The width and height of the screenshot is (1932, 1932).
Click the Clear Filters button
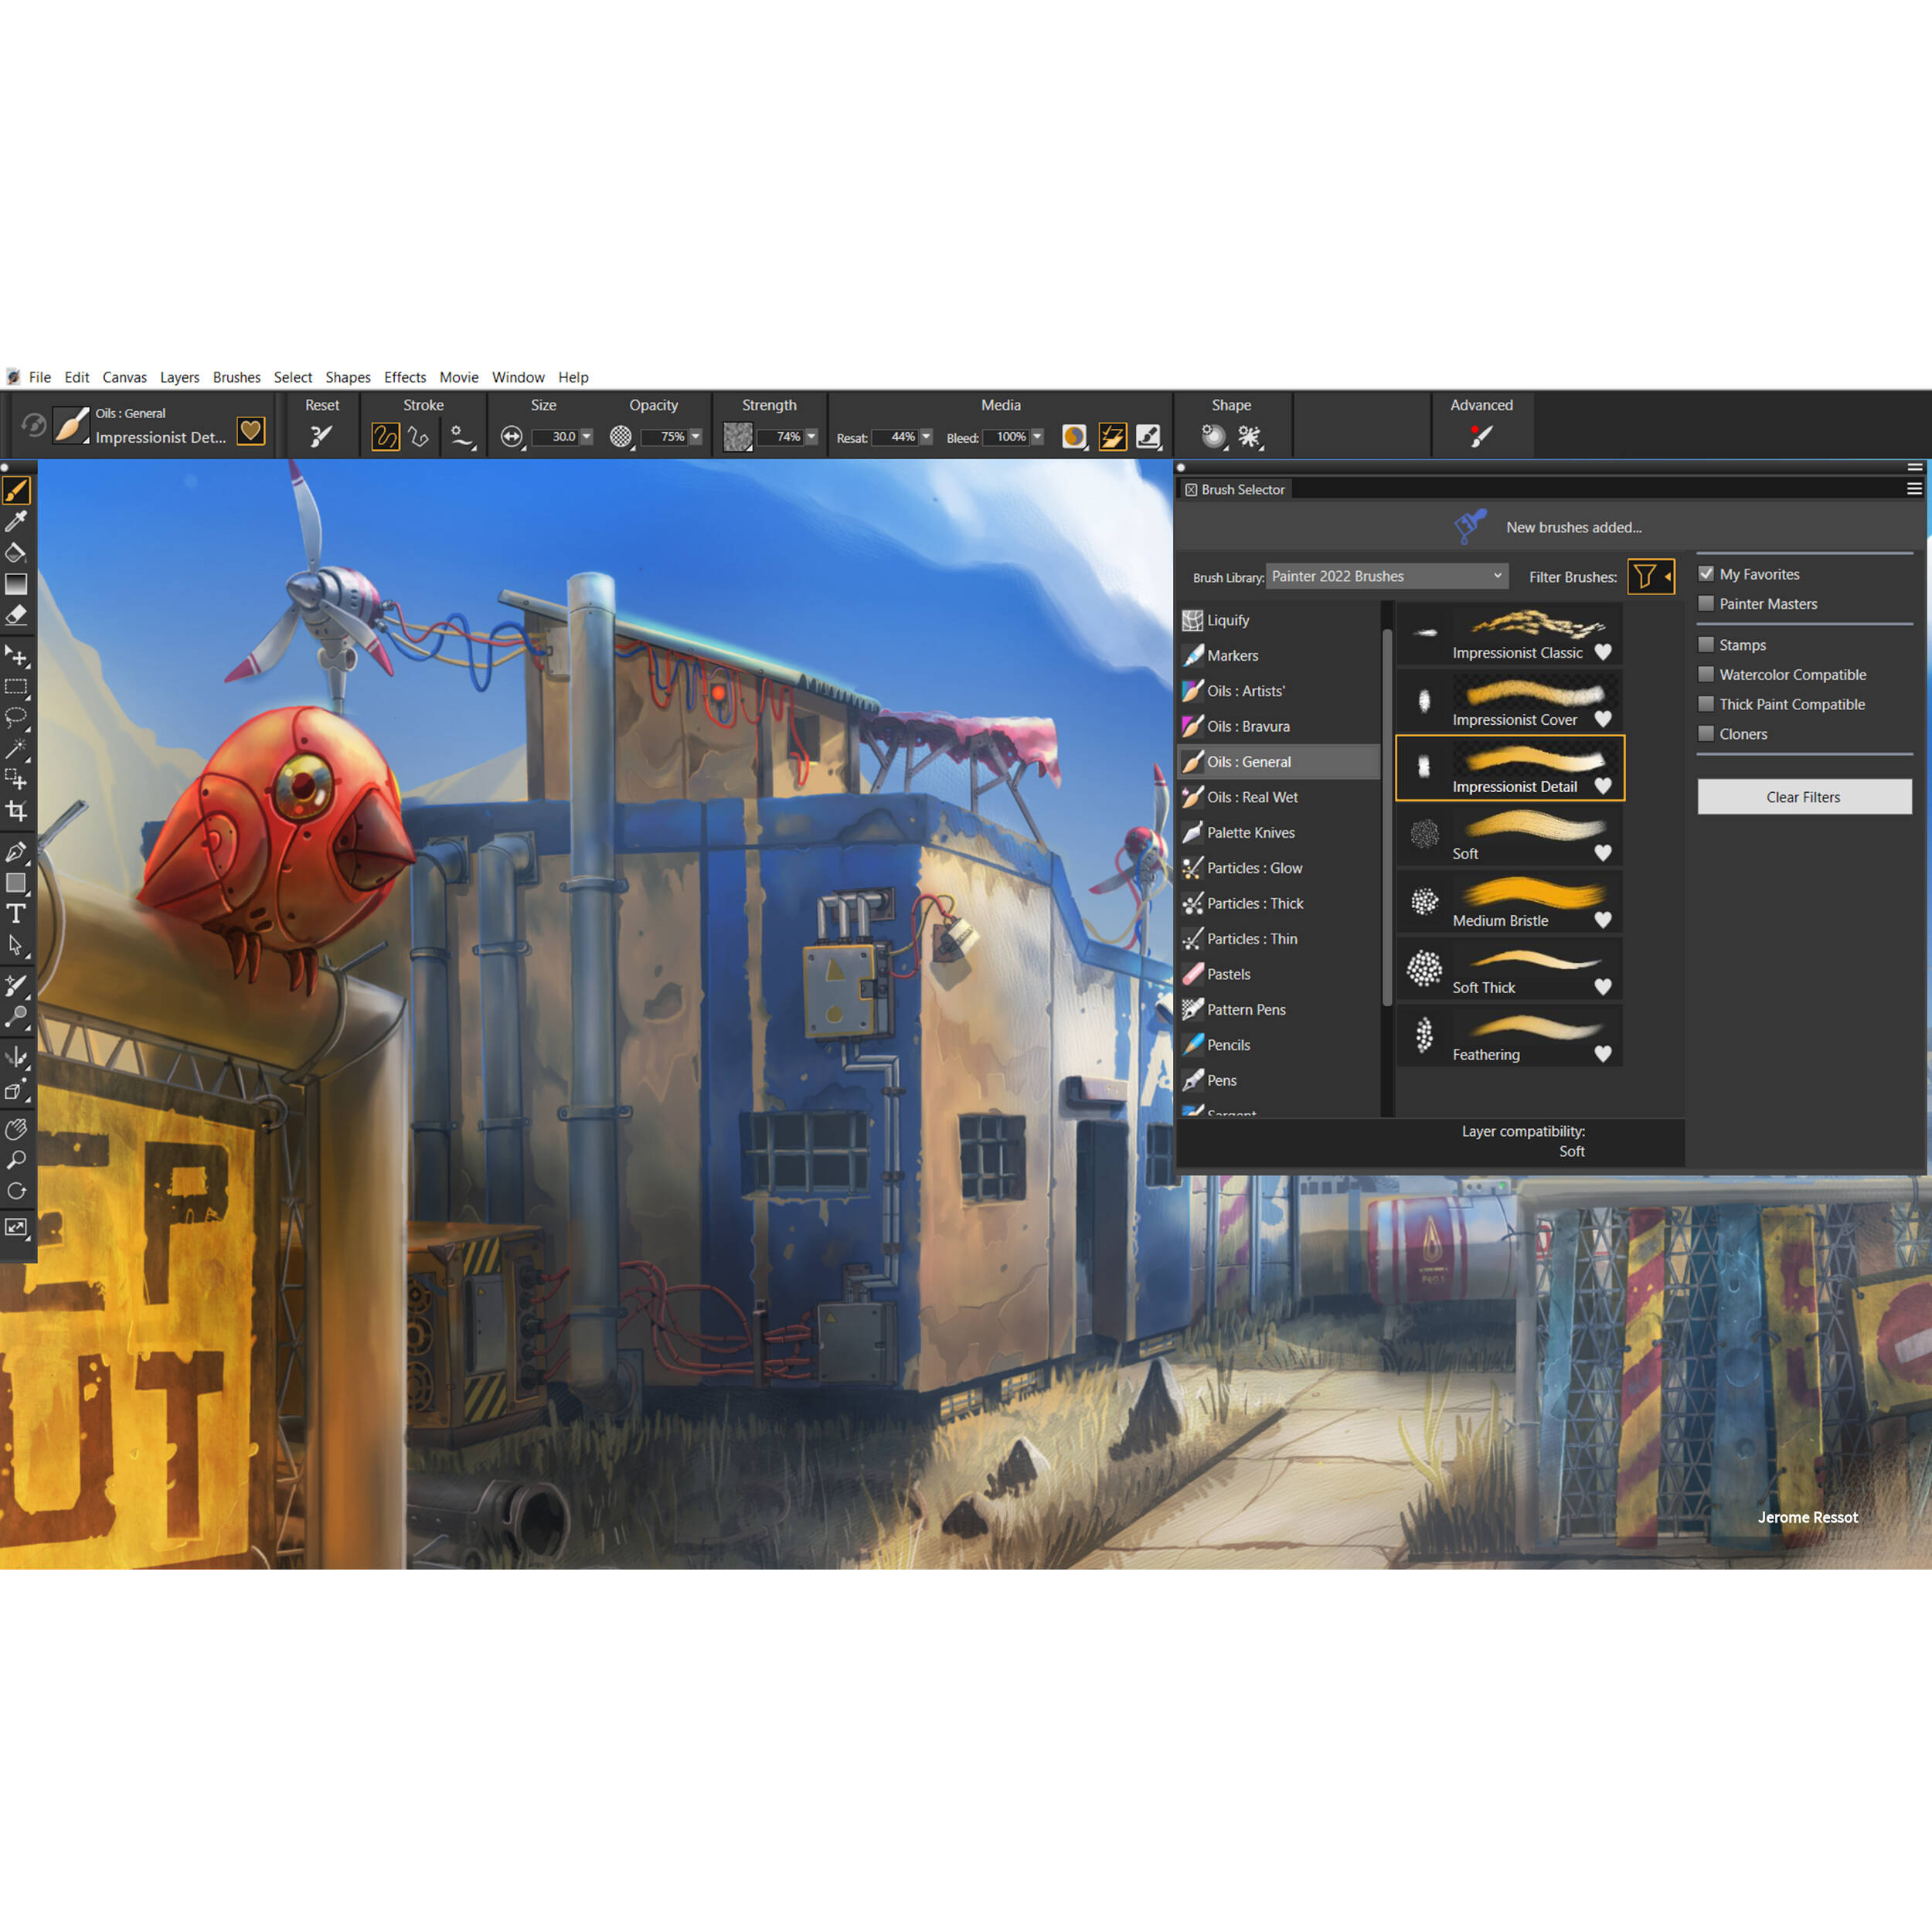tap(1803, 796)
